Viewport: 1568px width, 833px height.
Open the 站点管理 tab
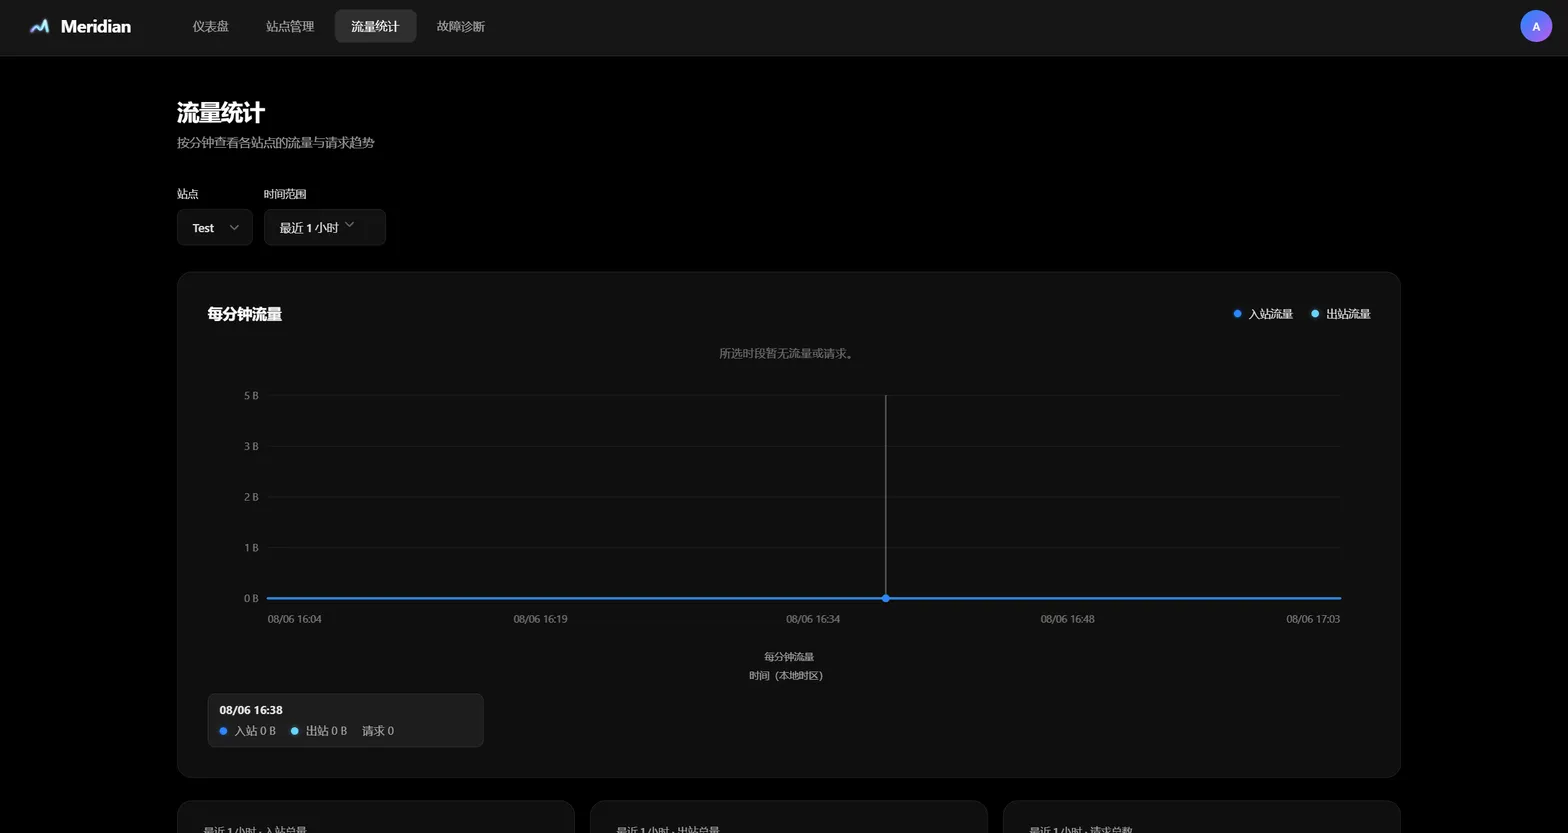click(290, 26)
